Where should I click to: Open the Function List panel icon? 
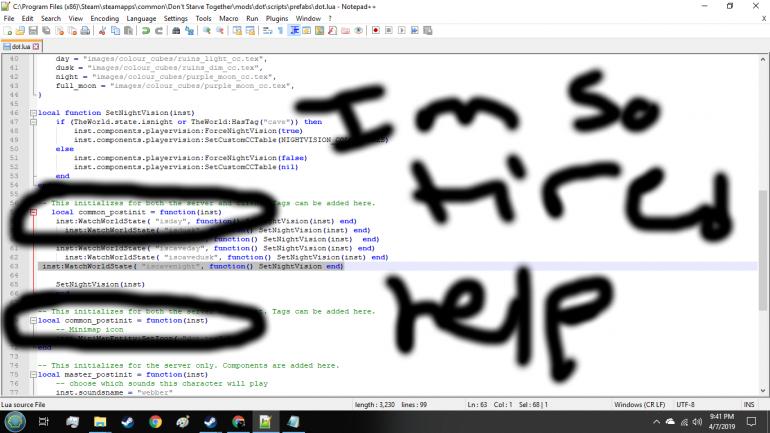point(332,30)
